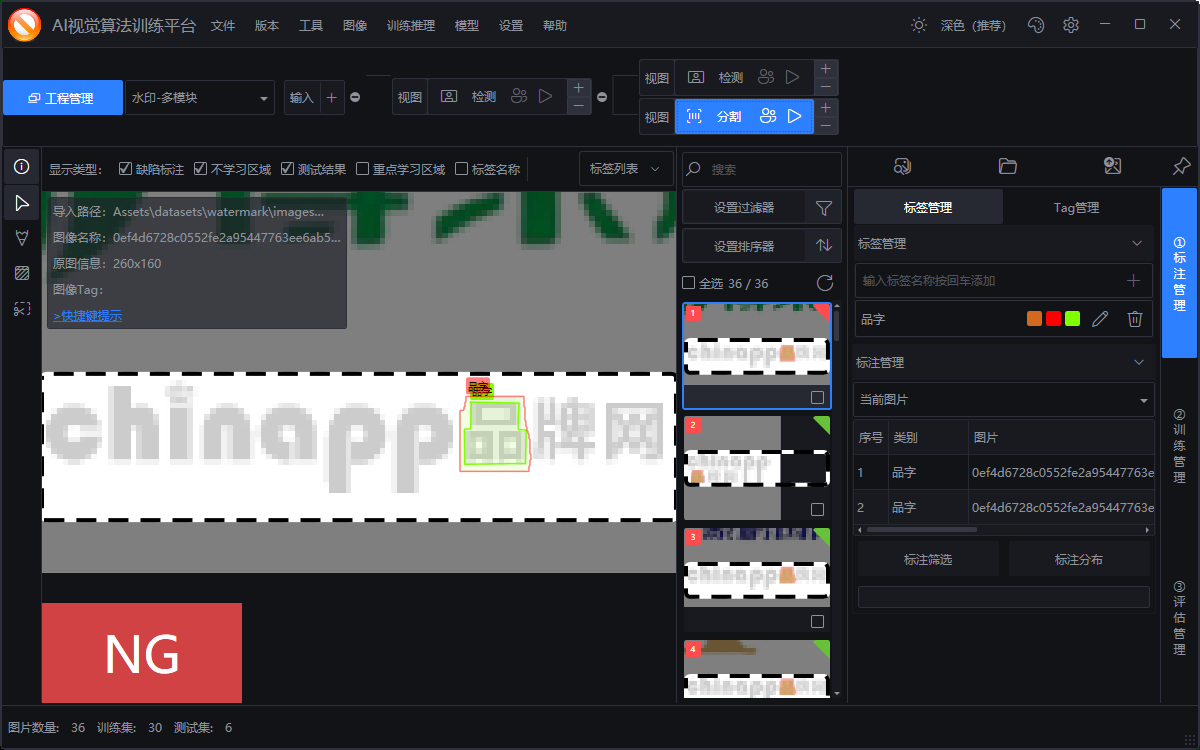Open the settings gear in title bar
This screenshot has height=750, width=1200.
click(1071, 25)
